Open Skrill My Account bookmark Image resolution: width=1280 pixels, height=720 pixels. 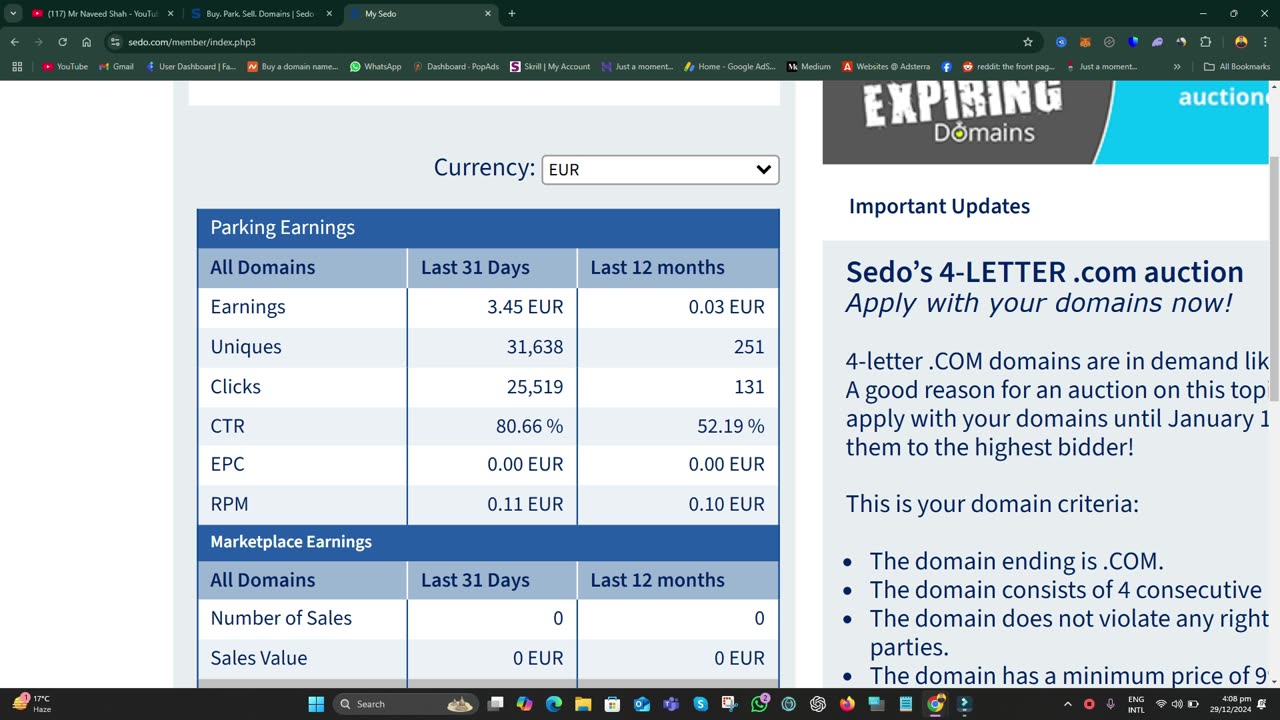coord(550,67)
